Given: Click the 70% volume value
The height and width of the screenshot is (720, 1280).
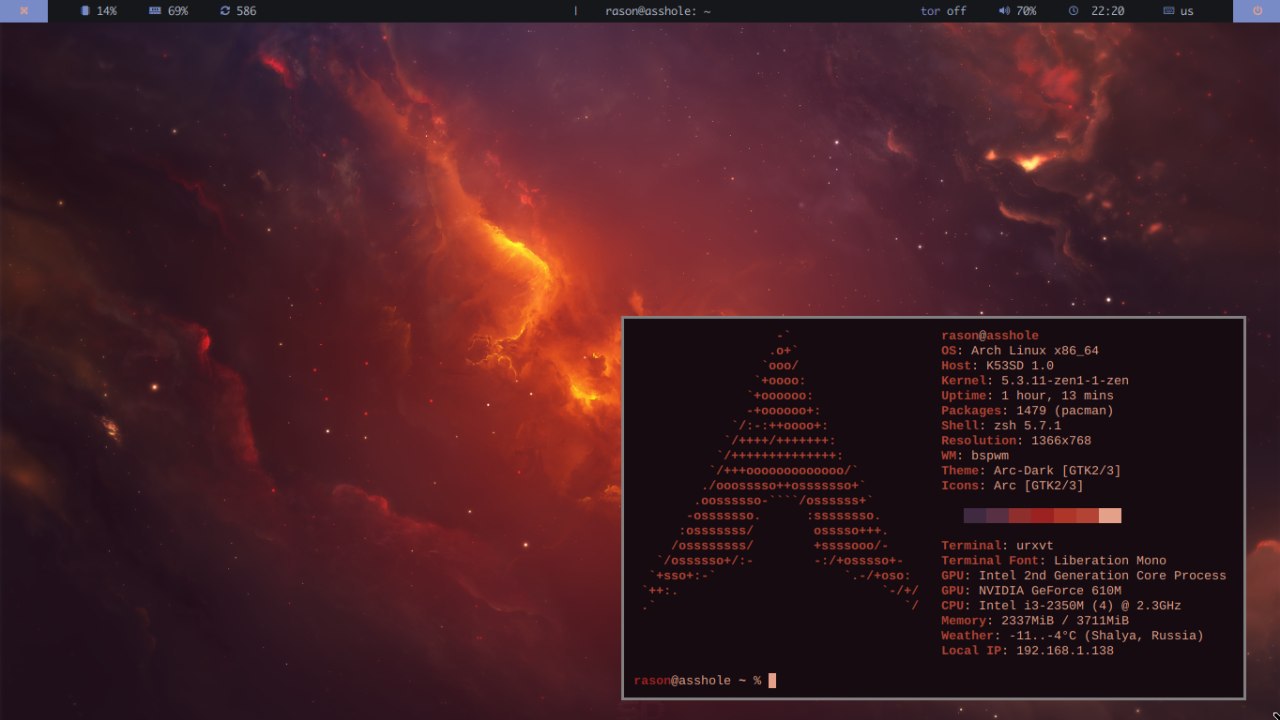Looking at the screenshot, I should [x=1026, y=11].
